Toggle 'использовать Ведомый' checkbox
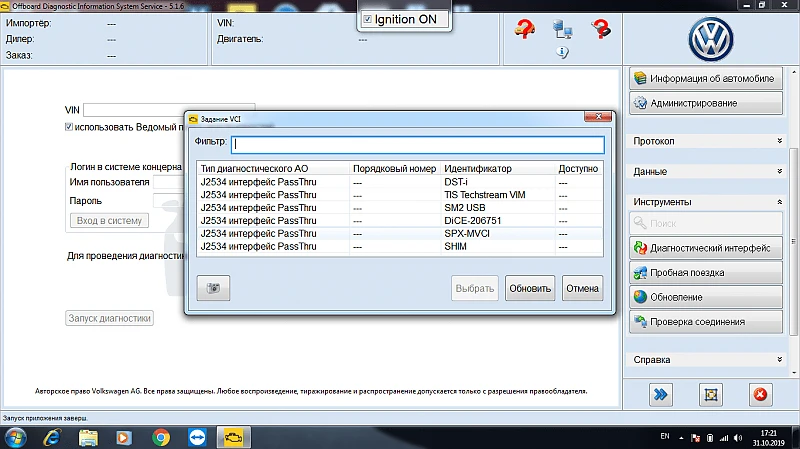 (x=69, y=127)
